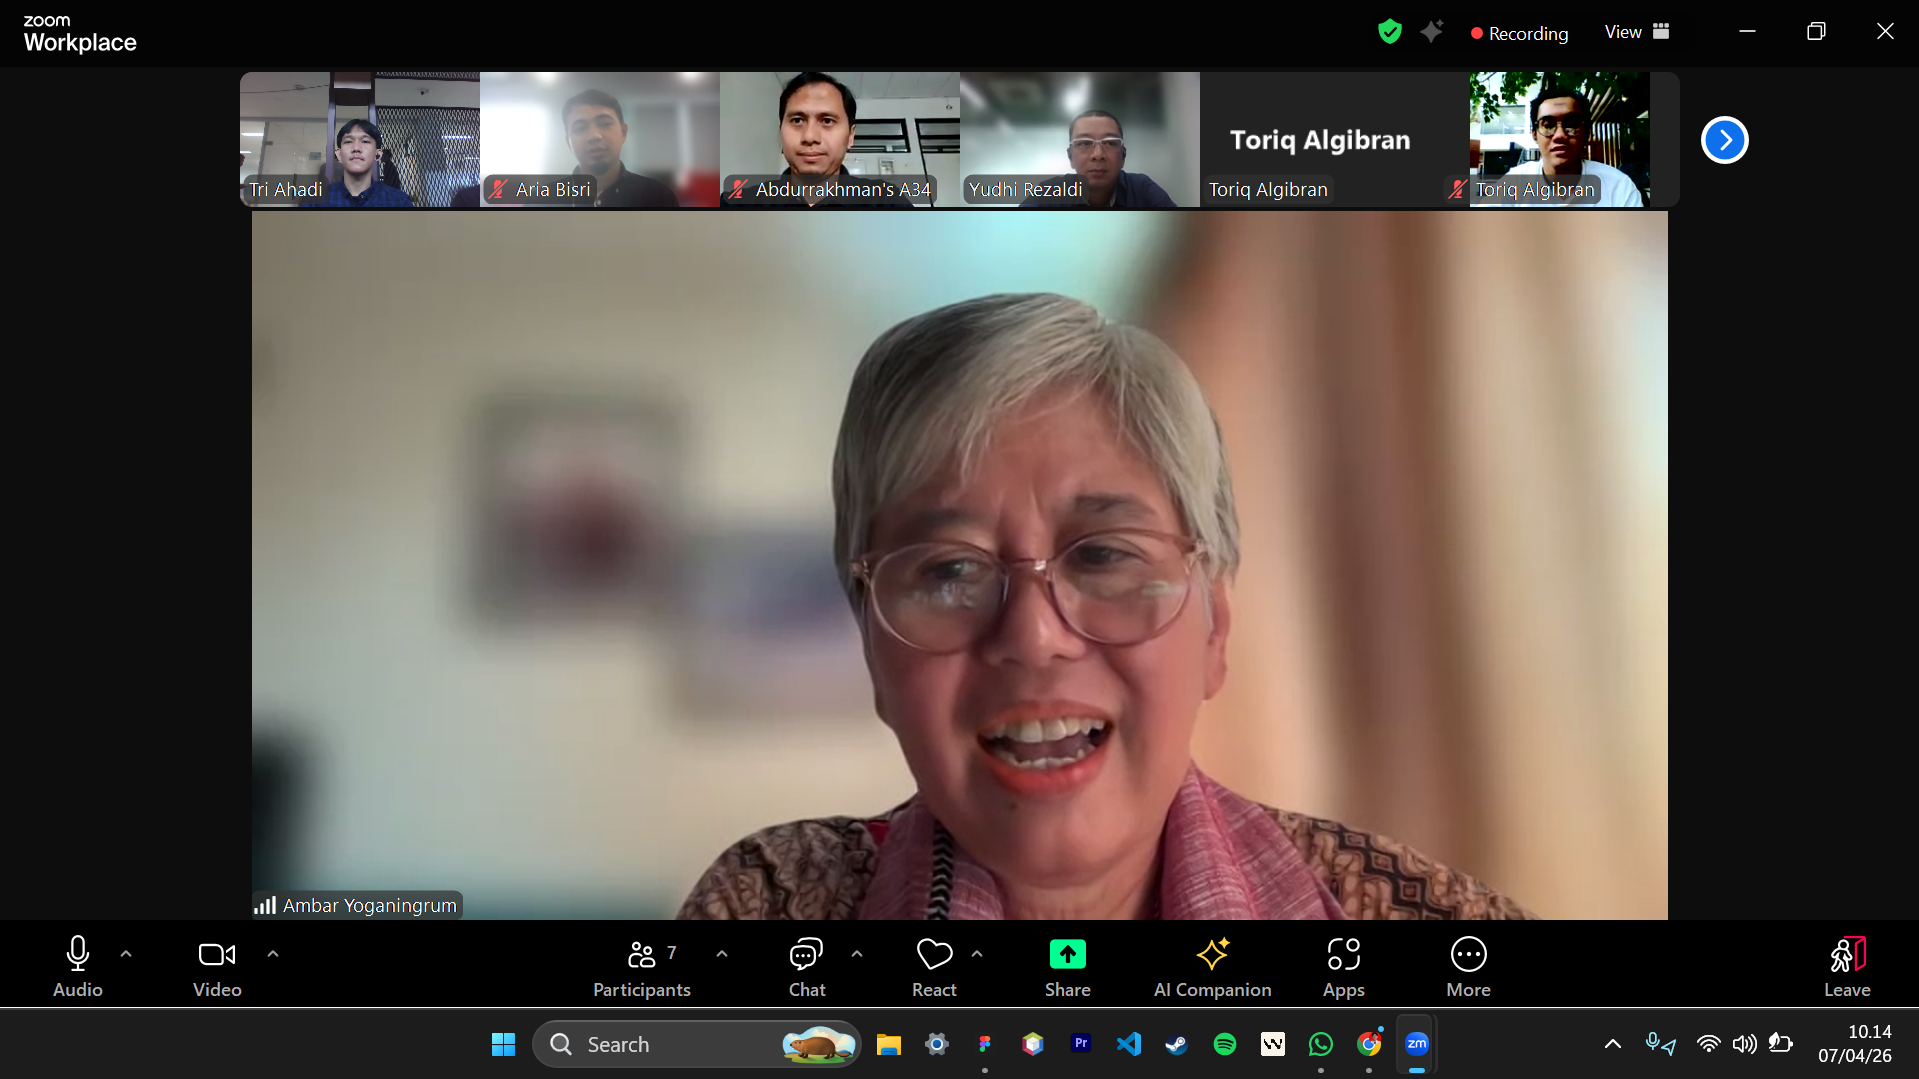Select Toriq Algibran's tile with camera on
The height and width of the screenshot is (1079, 1919).
tap(1560, 139)
